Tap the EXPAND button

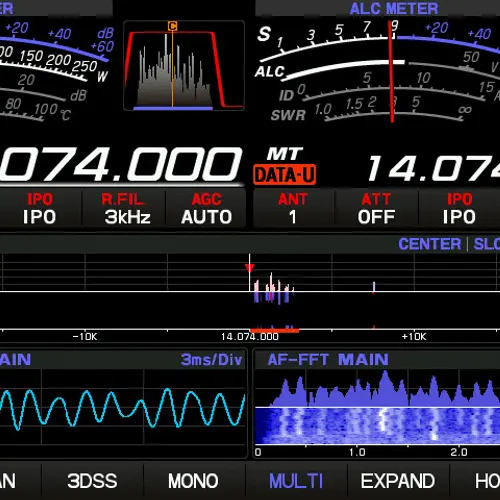(x=398, y=481)
